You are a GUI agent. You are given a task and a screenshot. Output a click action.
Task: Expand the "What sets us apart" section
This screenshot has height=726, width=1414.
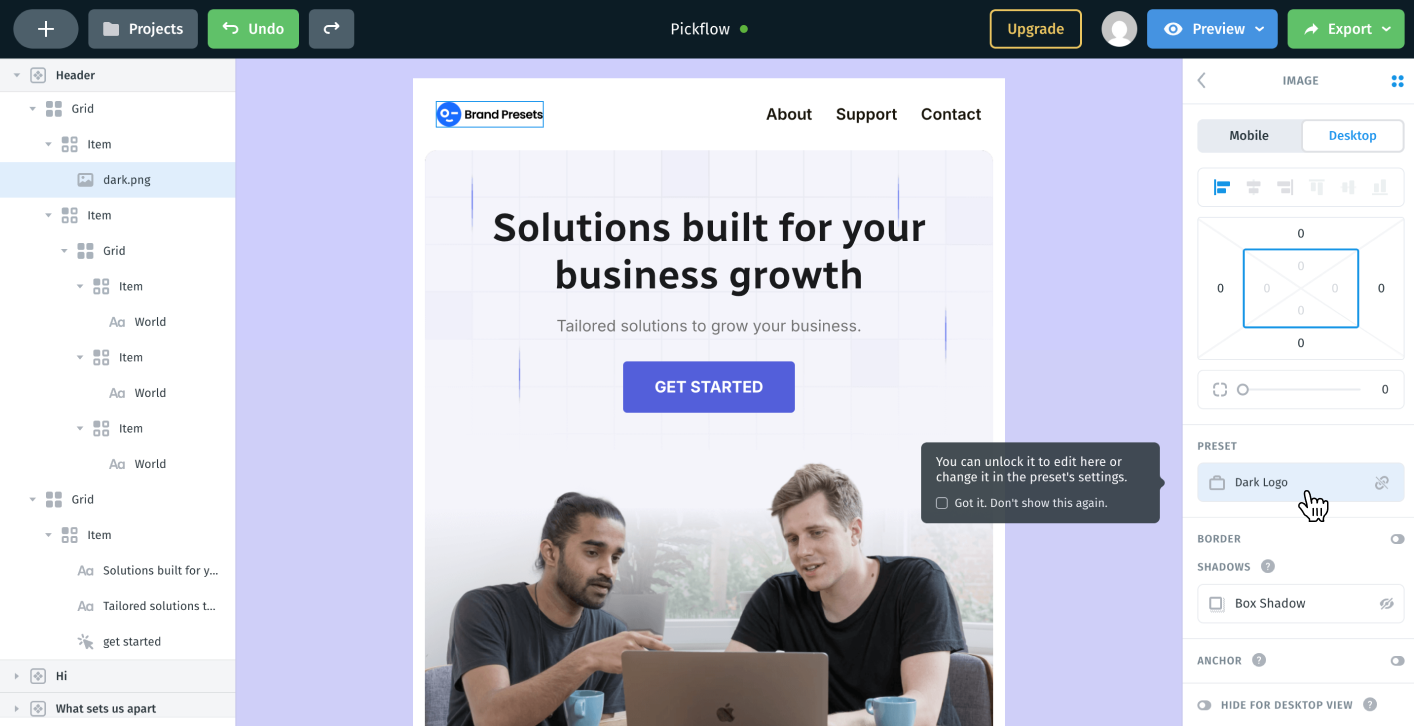pos(17,709)
